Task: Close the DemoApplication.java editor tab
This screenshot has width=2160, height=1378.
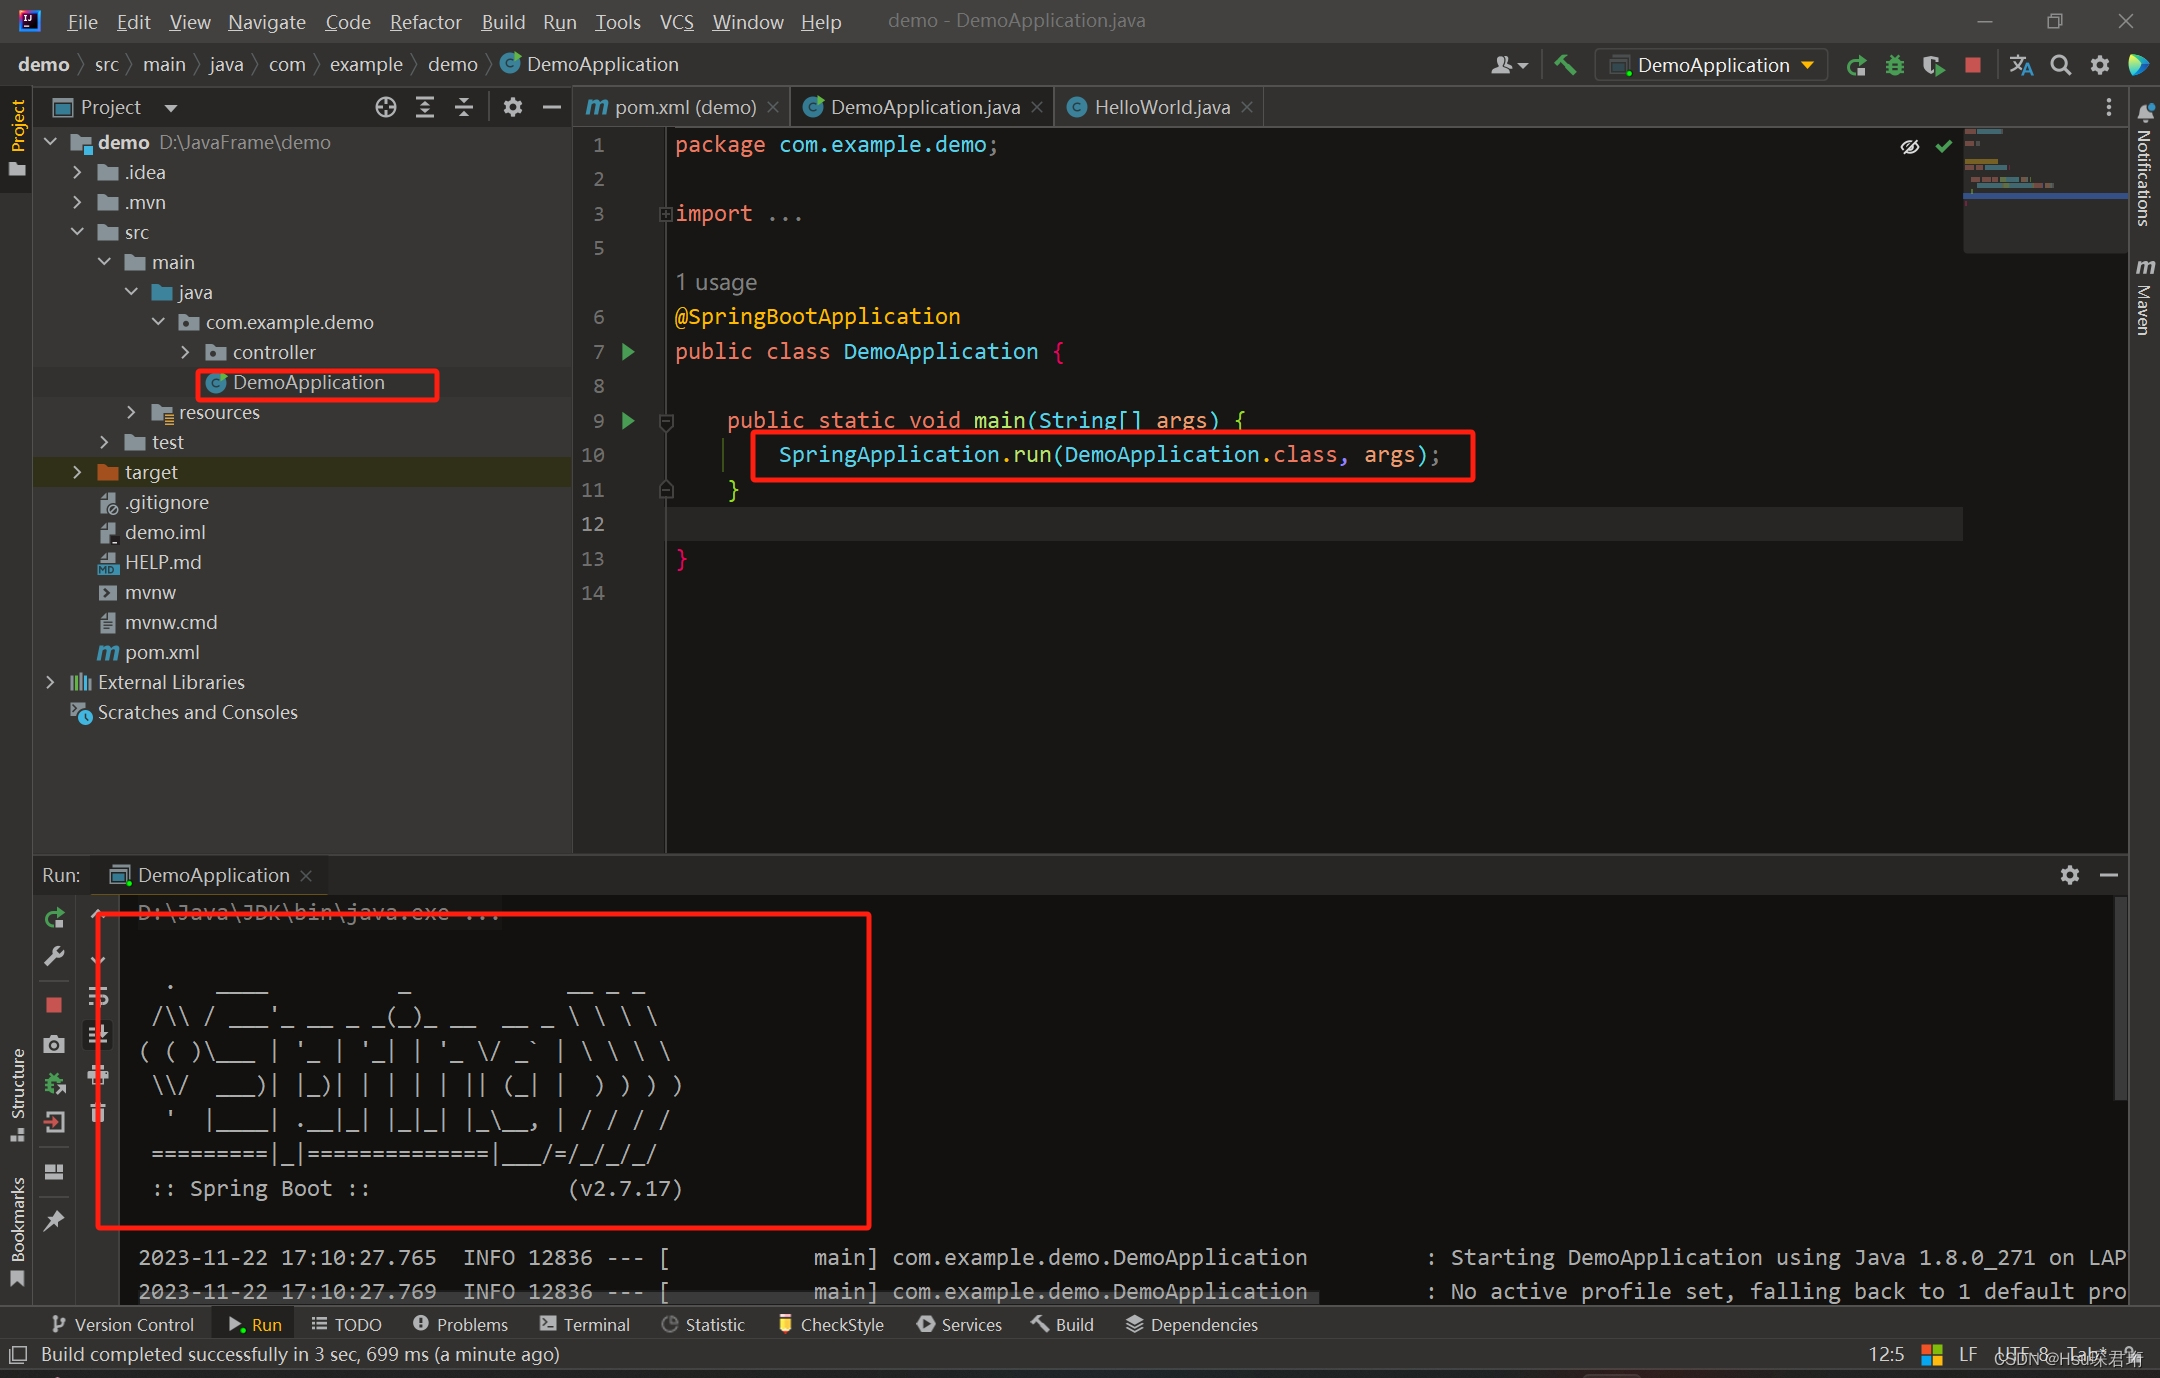Action: (x=1037, y=107)
